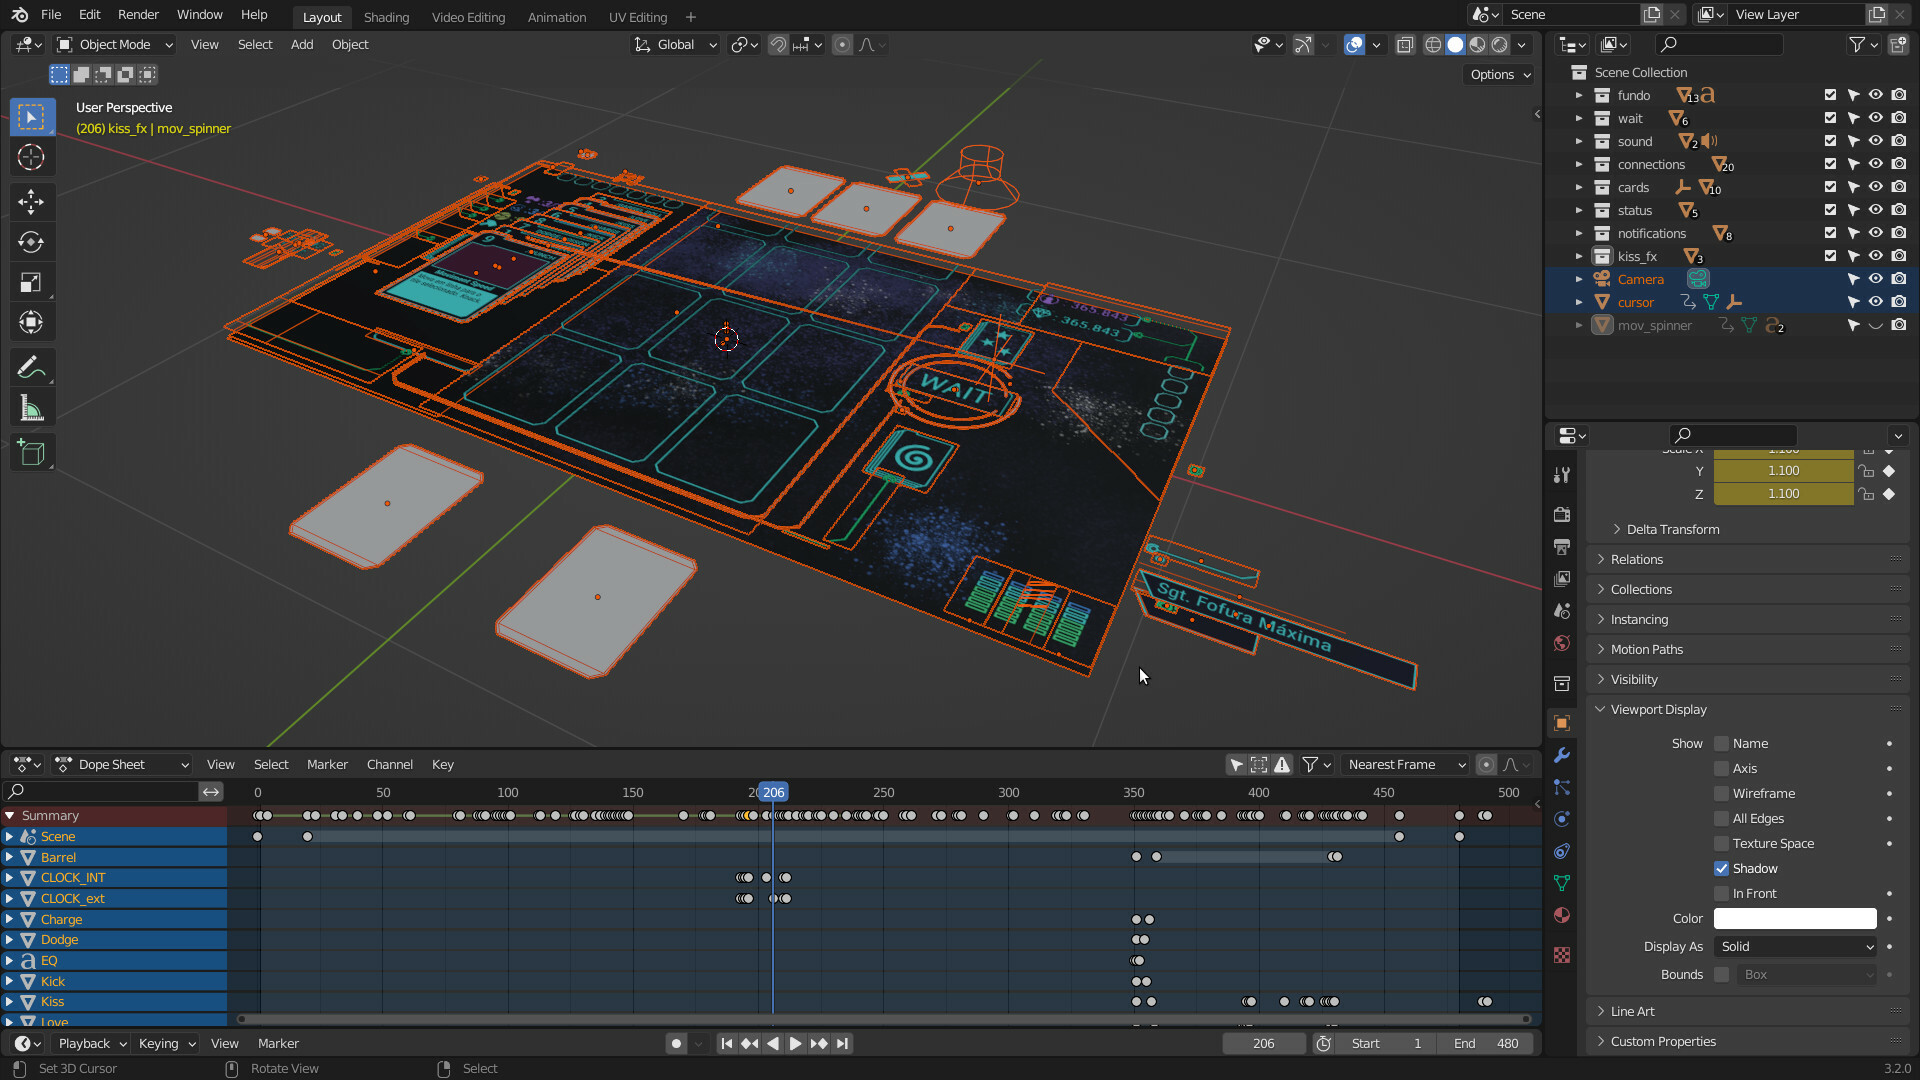Image resolution: width=1920 pixels, height=1080 pixels.
Task: Enable the Texture Space checkbox
Action: pos(1721,844)
